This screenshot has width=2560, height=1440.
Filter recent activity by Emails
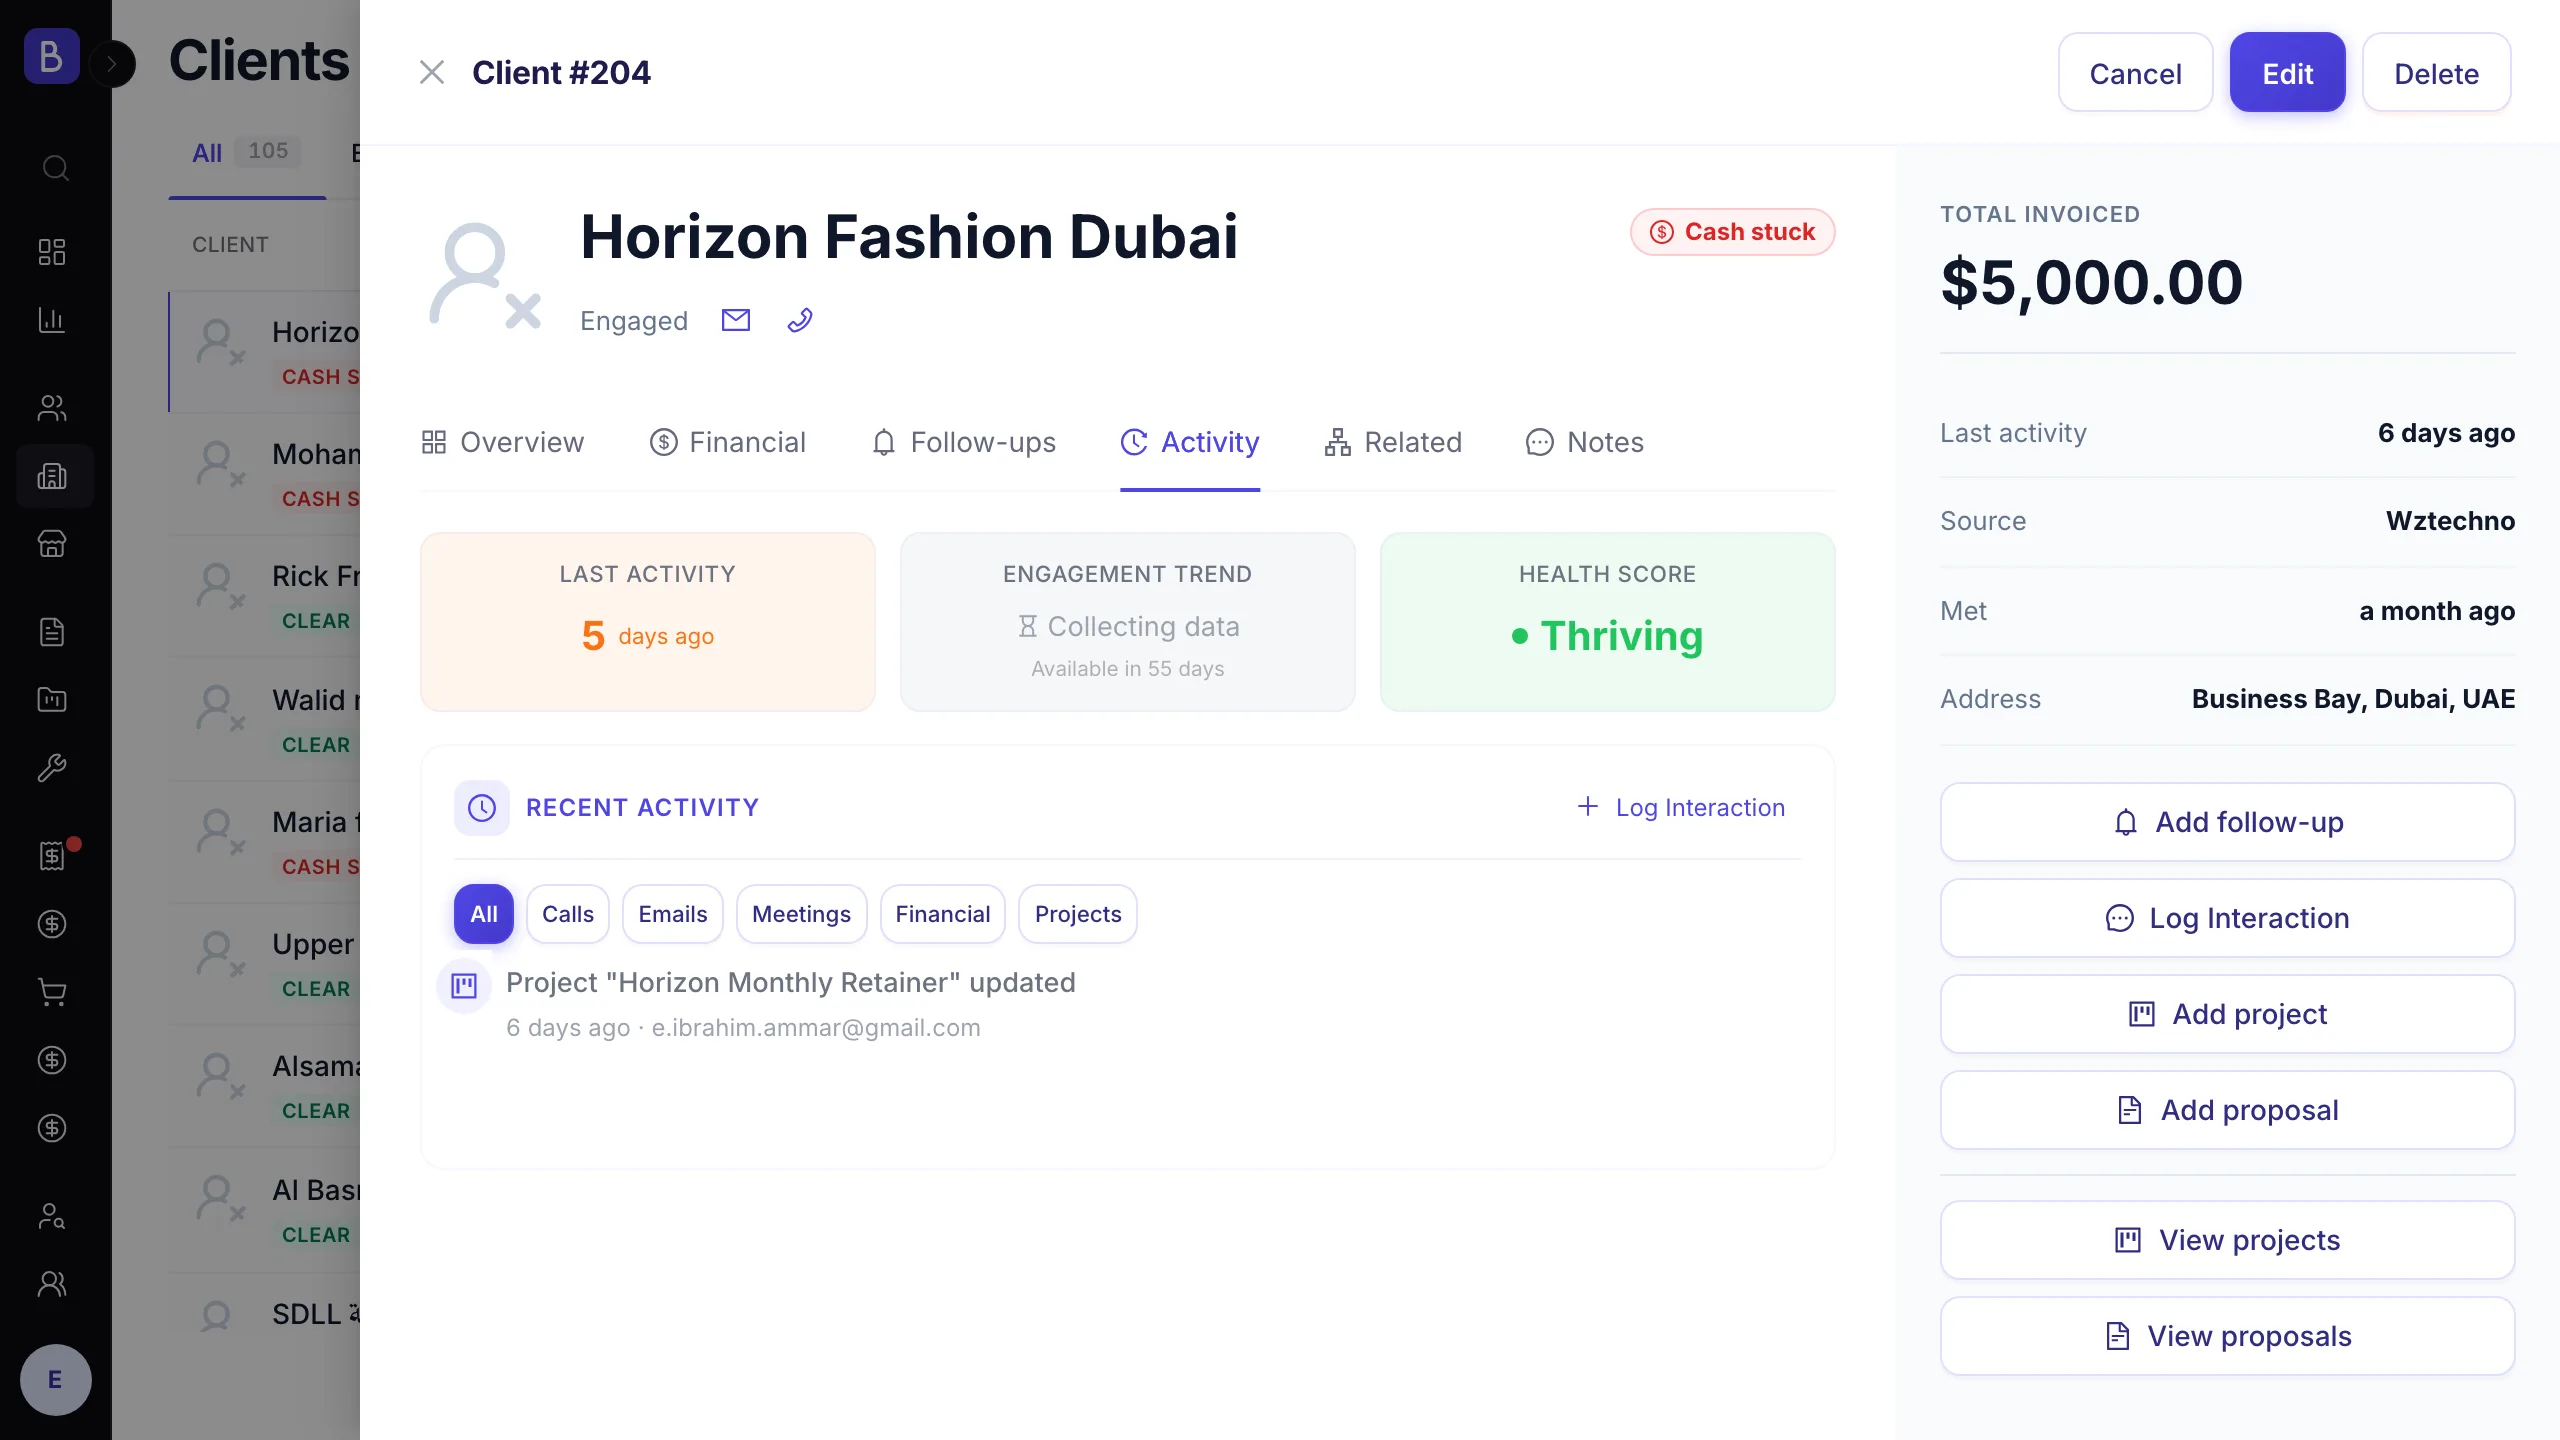[x=673, y=914]
